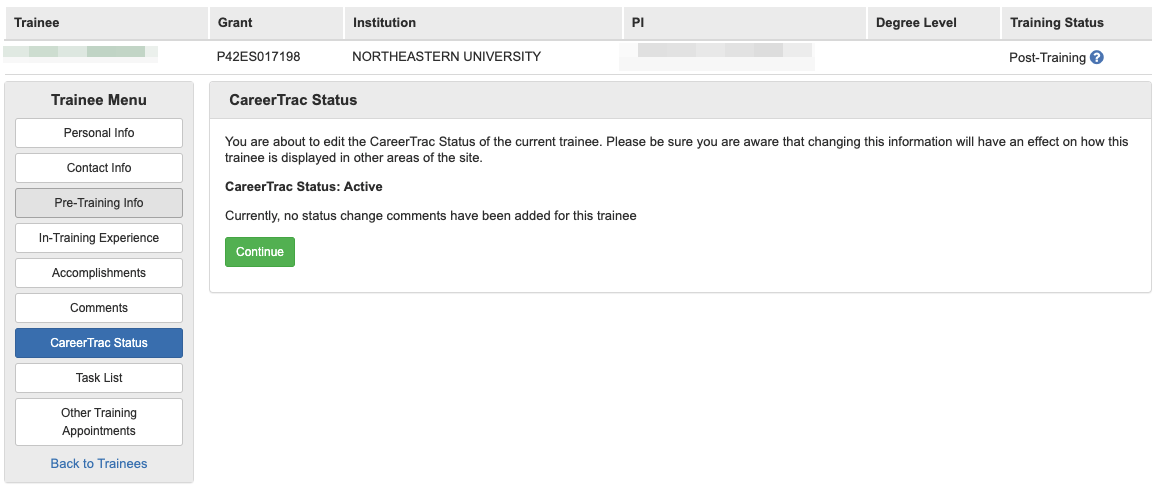Image resolution: width=1161 pixels, height=492 pixels.
Task: Click the Back to Trainees link
Action: 99,464
